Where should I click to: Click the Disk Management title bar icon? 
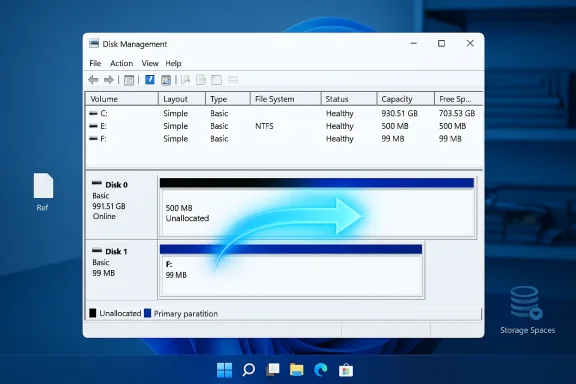point(94,44)
